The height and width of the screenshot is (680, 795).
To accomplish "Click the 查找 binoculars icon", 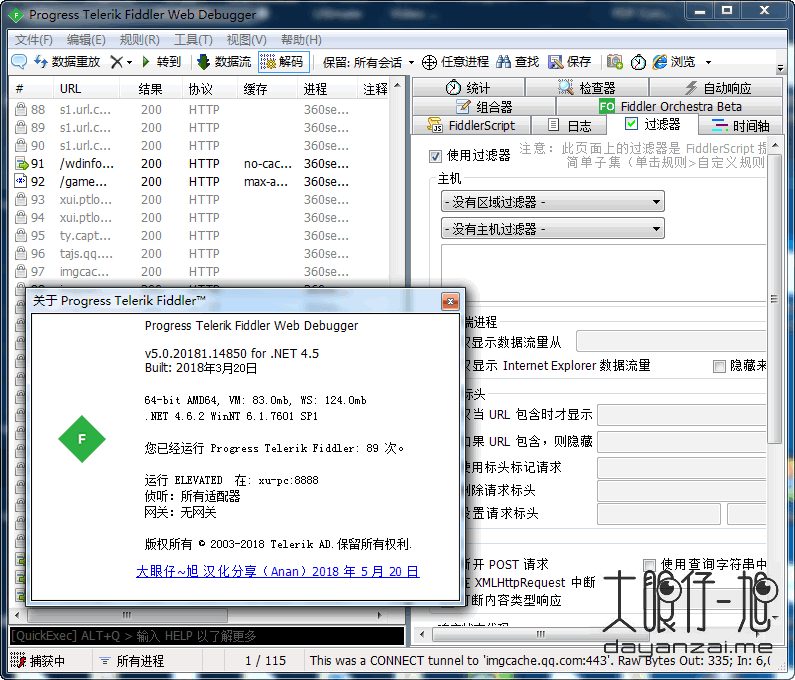I will pyautogui.click(x=503, y=62).
